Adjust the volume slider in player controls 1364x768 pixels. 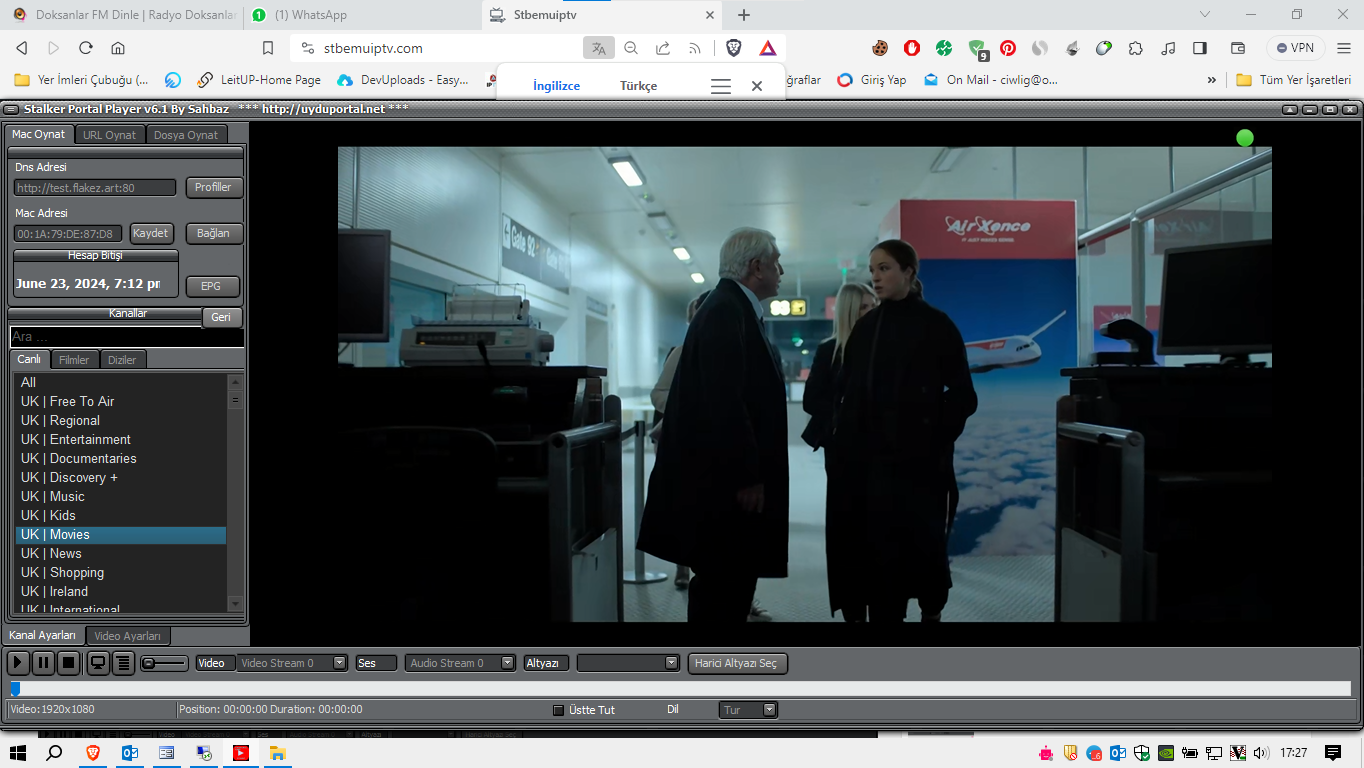coord(164,663)
